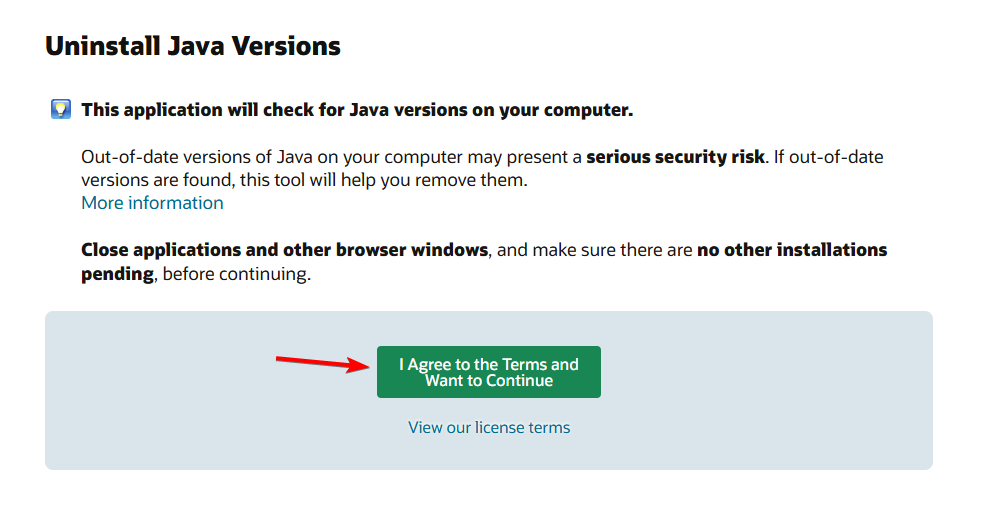Select the Uninstall Java Versions heading
Screen dimensions: 982x505
193,46
